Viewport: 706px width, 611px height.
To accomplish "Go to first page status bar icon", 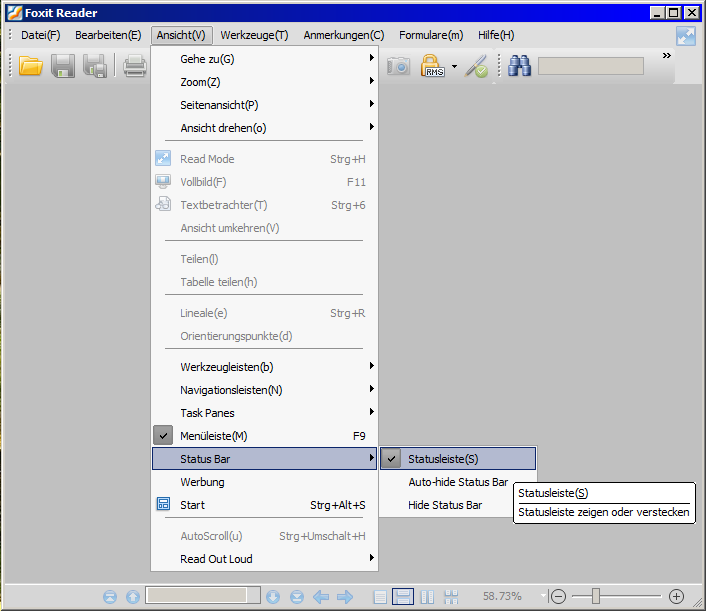I will [110, 597].
